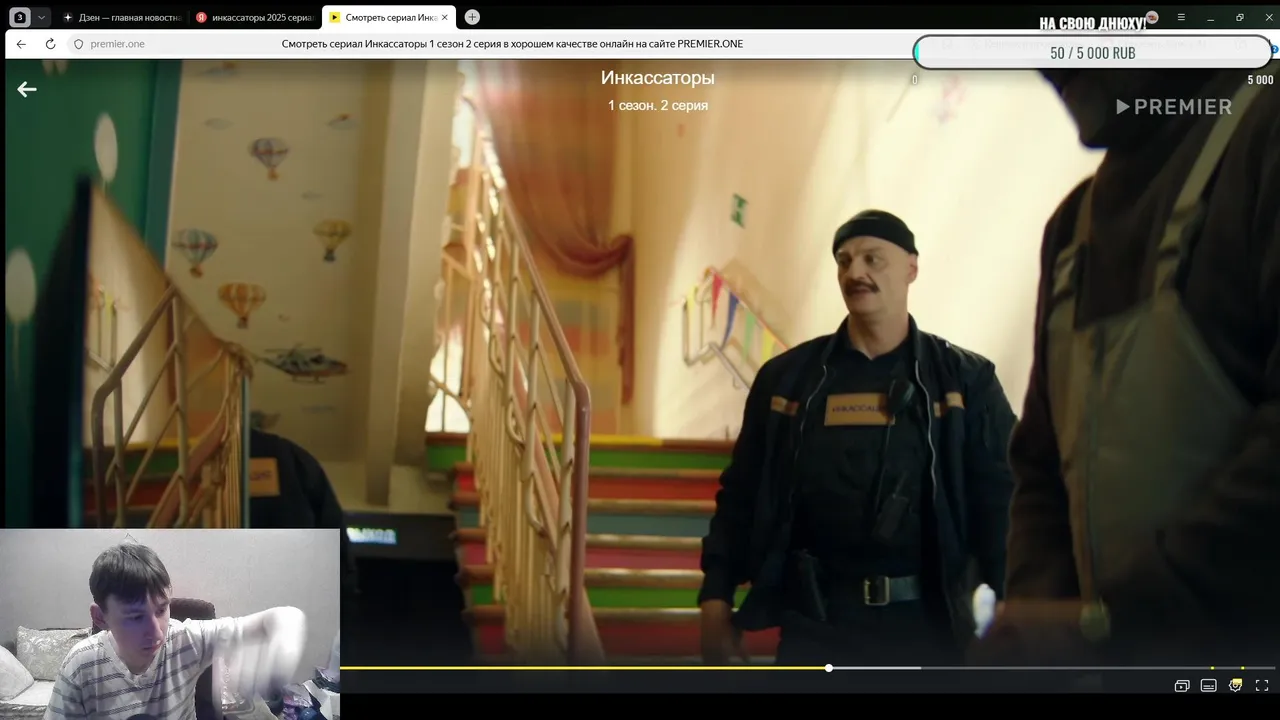1280x720 pixels.
Task: Click the profile avatar in the title bar
Action: (x=1152, y=17)
